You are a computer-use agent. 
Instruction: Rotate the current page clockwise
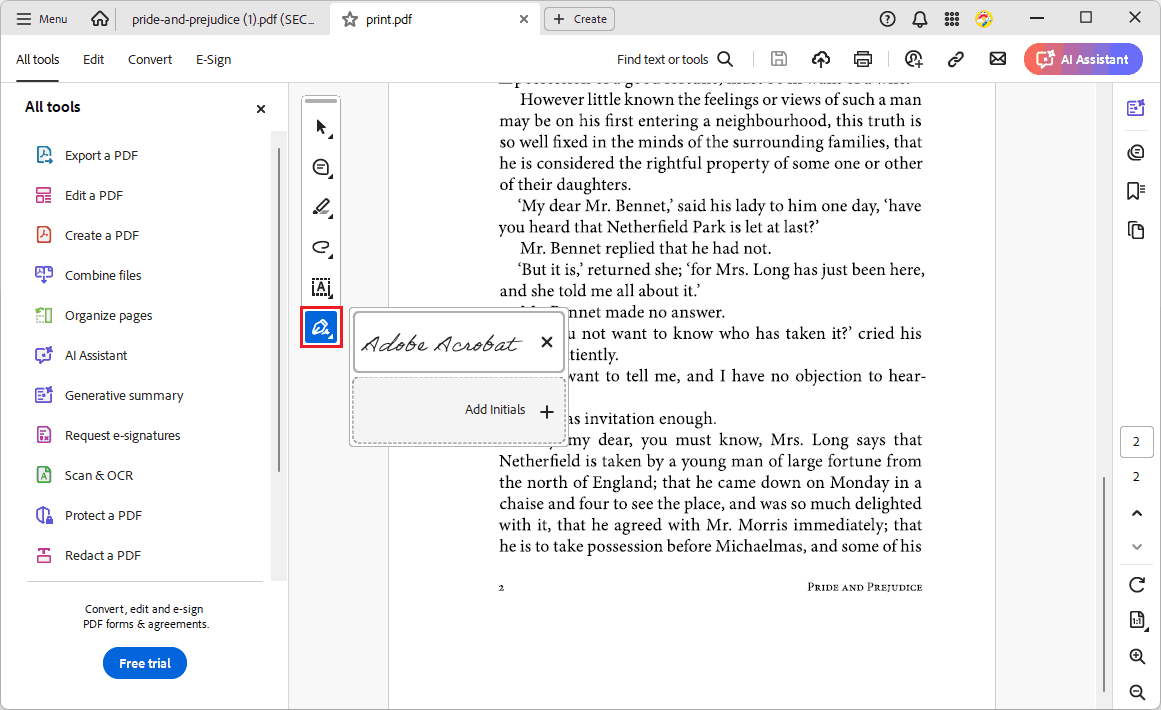coord(1137,585)
